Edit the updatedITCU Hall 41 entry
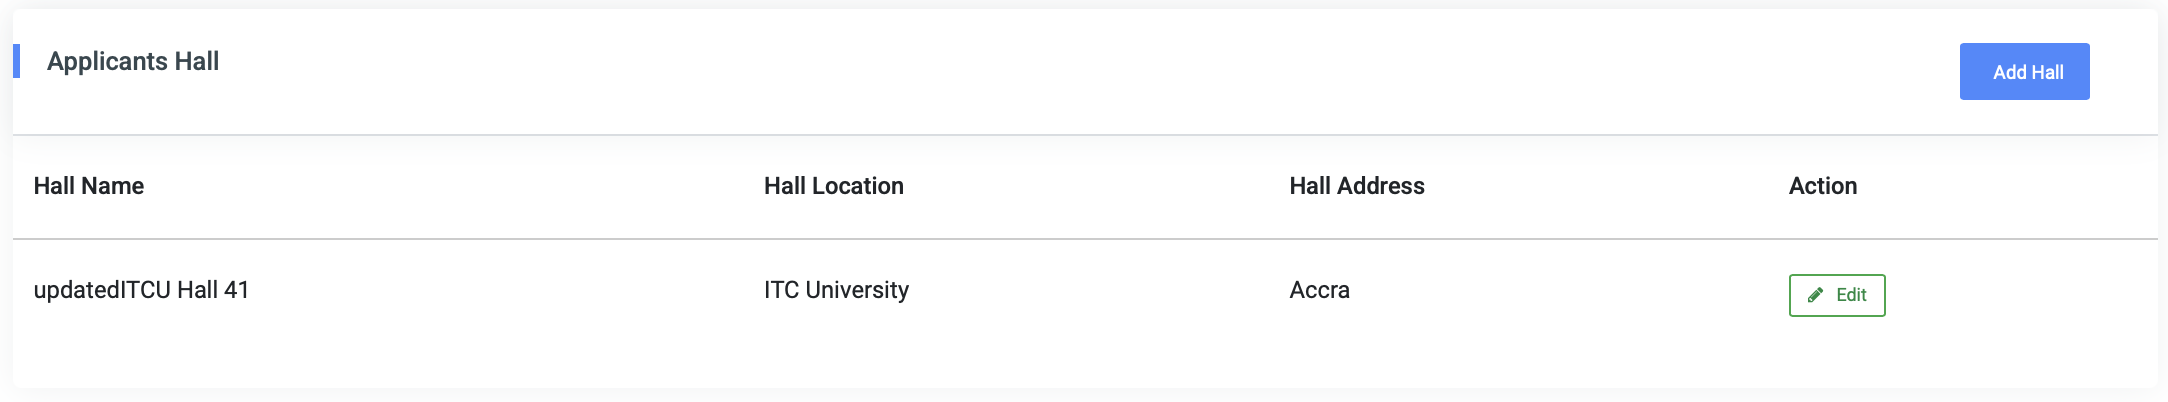This screenshot has width=2168, height=402. (1837, 295)
